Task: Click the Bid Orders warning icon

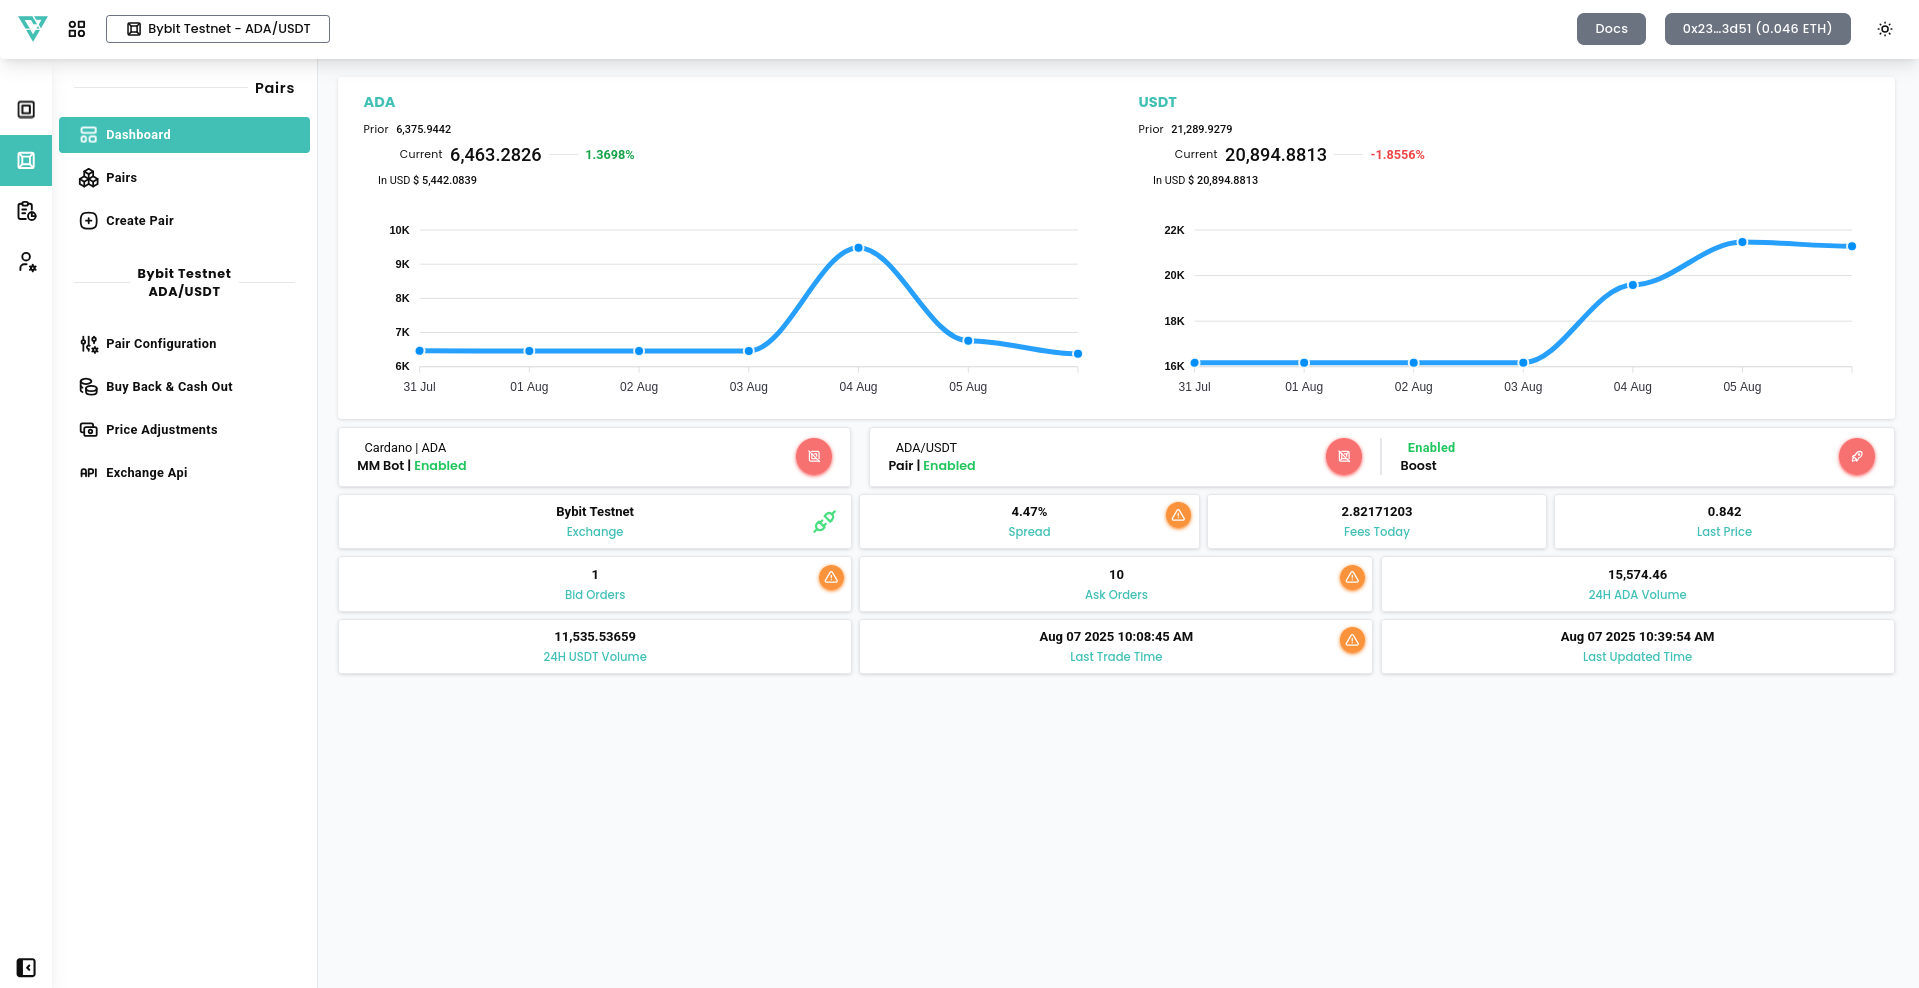Action: (x=831, y=578)
